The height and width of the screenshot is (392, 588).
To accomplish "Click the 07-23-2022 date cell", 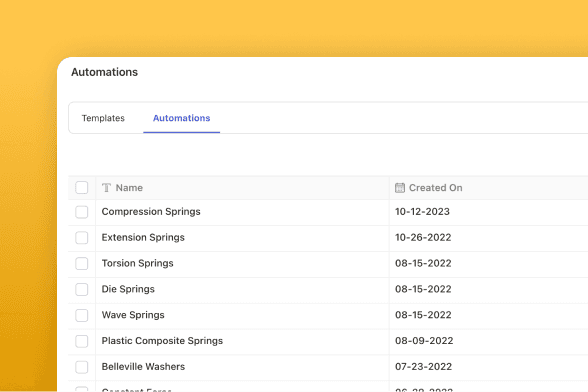I will tap(423, 366).
